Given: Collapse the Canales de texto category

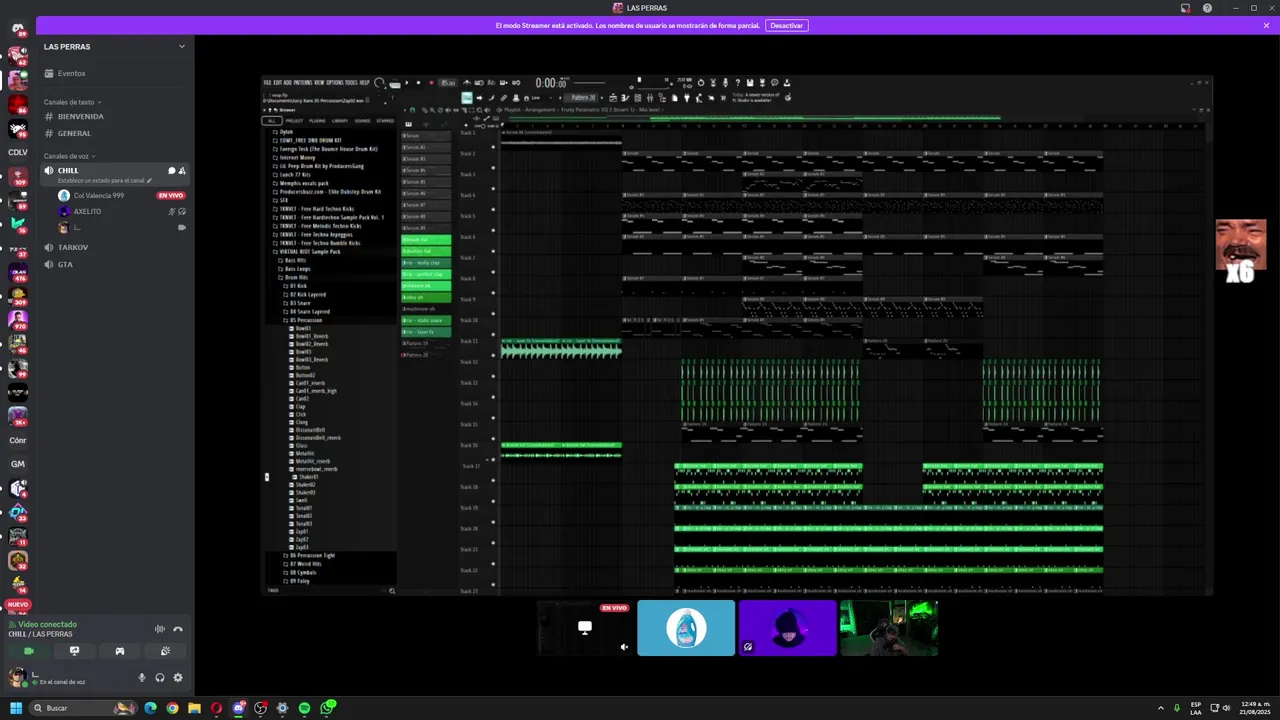Looking at the screenshot, I should point(71,102).
